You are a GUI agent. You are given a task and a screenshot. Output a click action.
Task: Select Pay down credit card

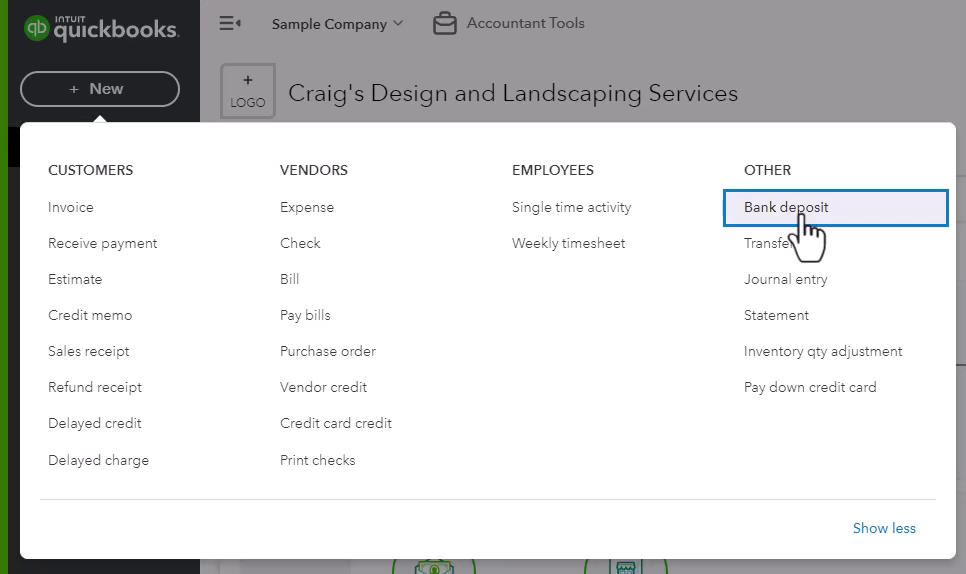pyautogui.click(x=810, y=387)
